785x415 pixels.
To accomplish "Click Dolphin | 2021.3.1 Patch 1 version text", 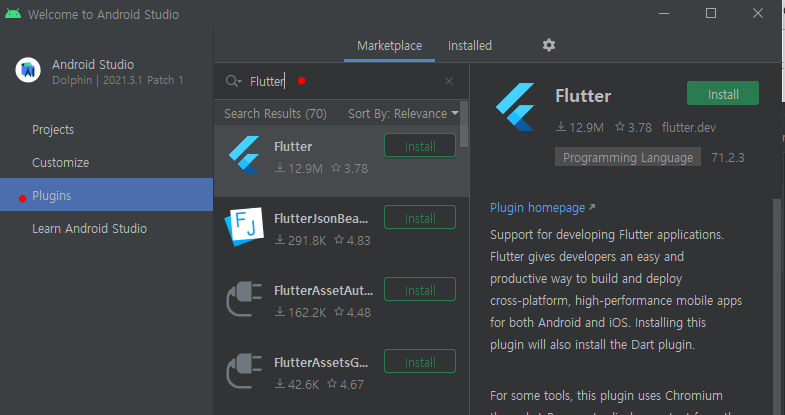I will 118,80.
